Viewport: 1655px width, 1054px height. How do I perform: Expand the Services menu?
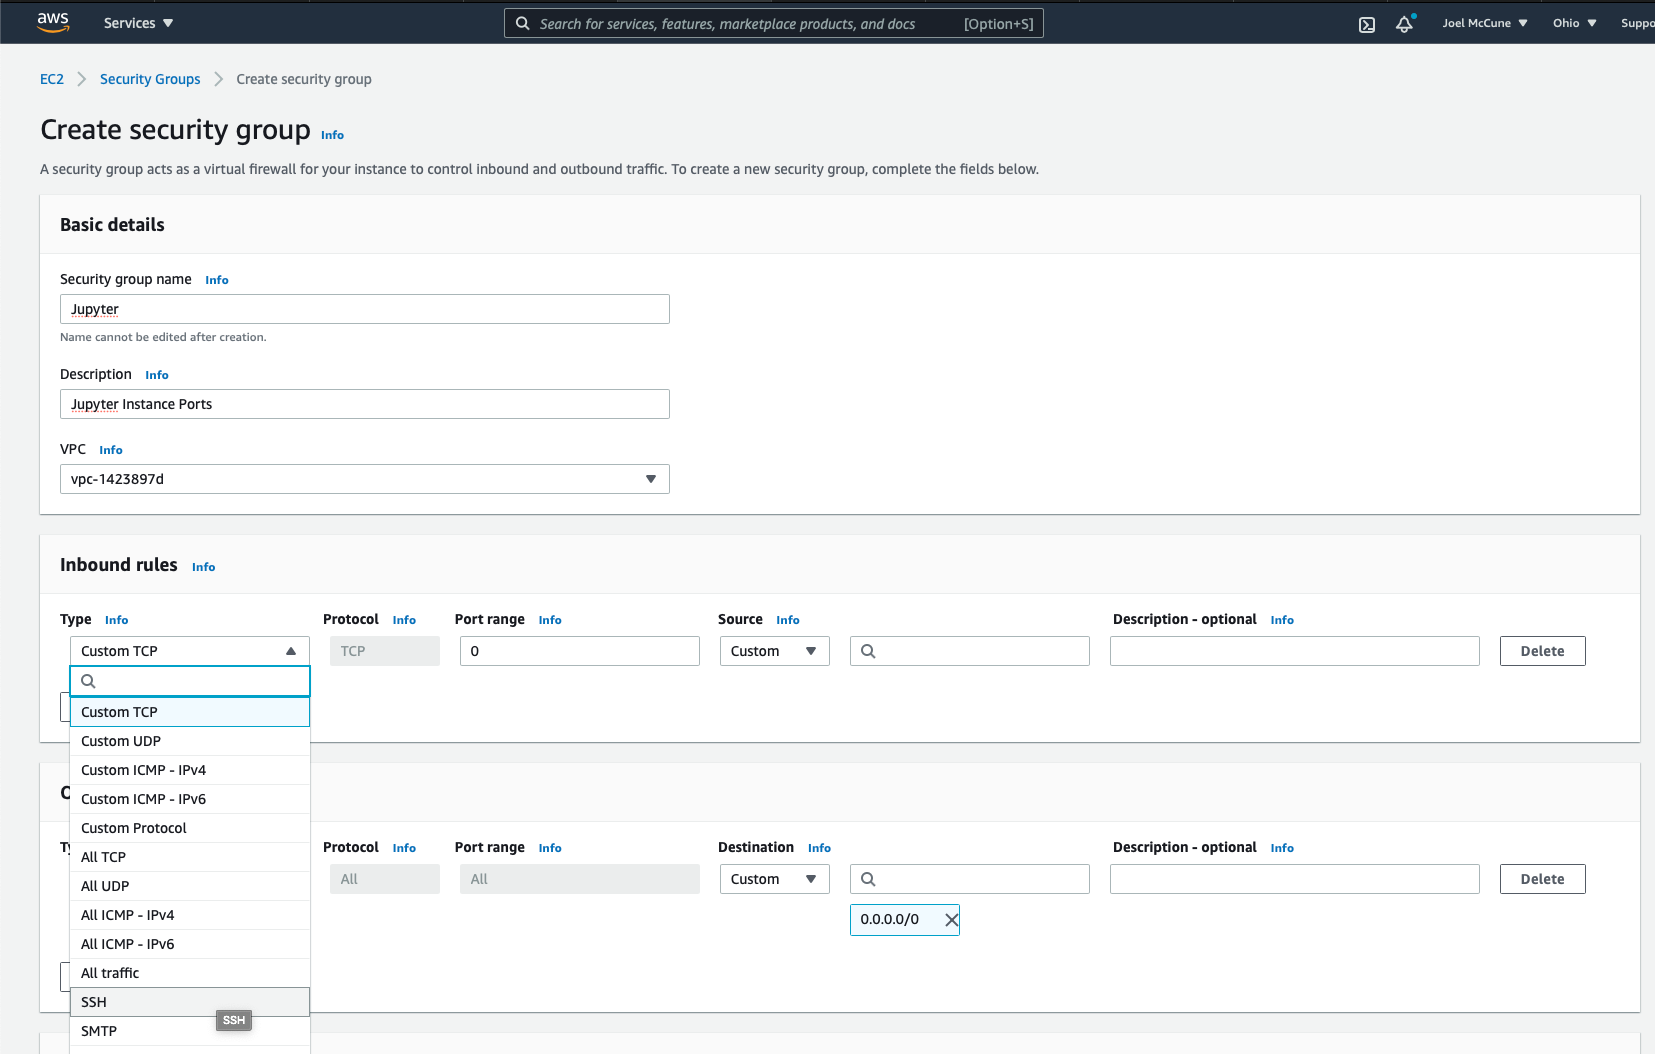[138, 23]
